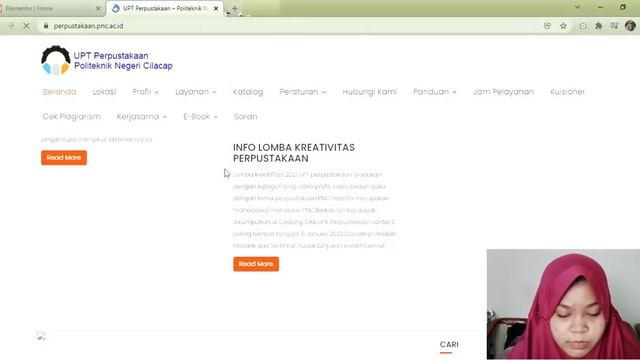This screenshot has height=360, width=640.
Task: Restore down the Chrome window
Action: (x=622, y=7)
